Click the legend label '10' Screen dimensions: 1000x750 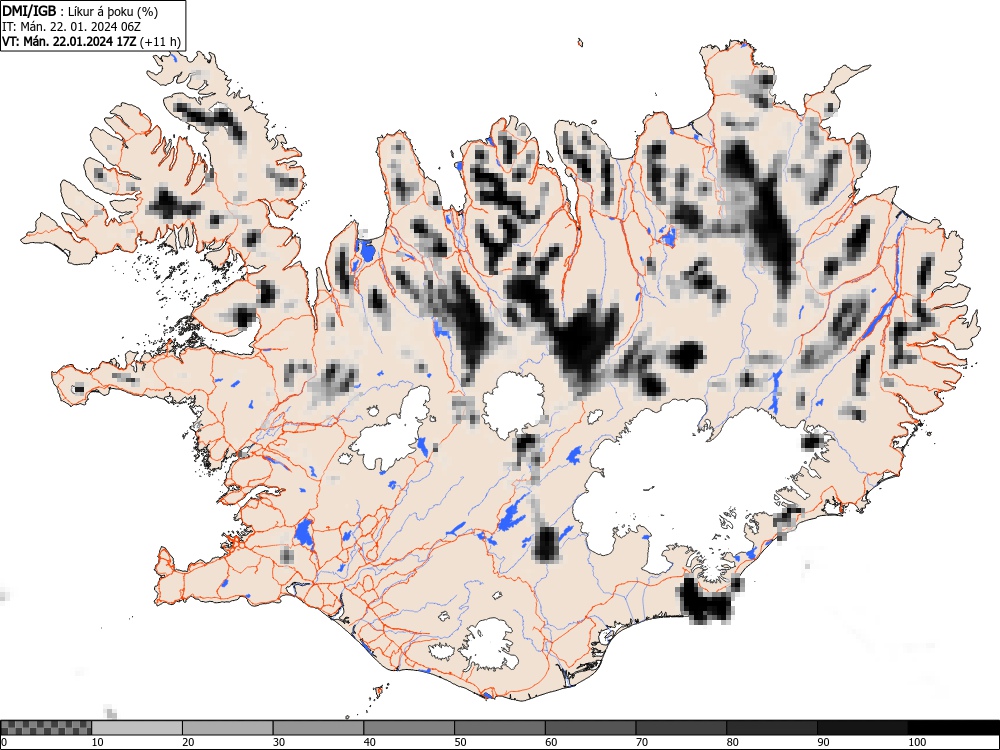[98, 742]
